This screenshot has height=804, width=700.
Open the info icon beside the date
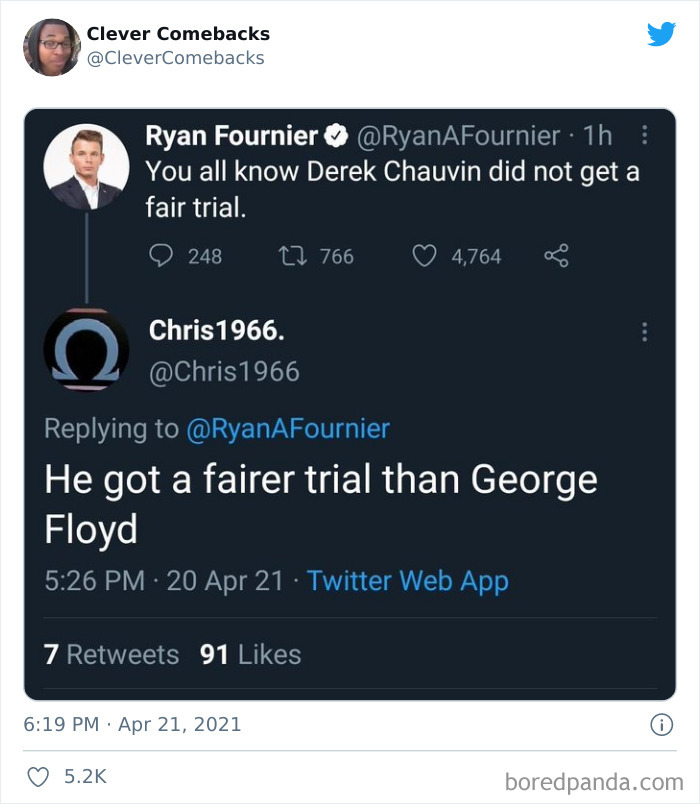pos(661,725)
